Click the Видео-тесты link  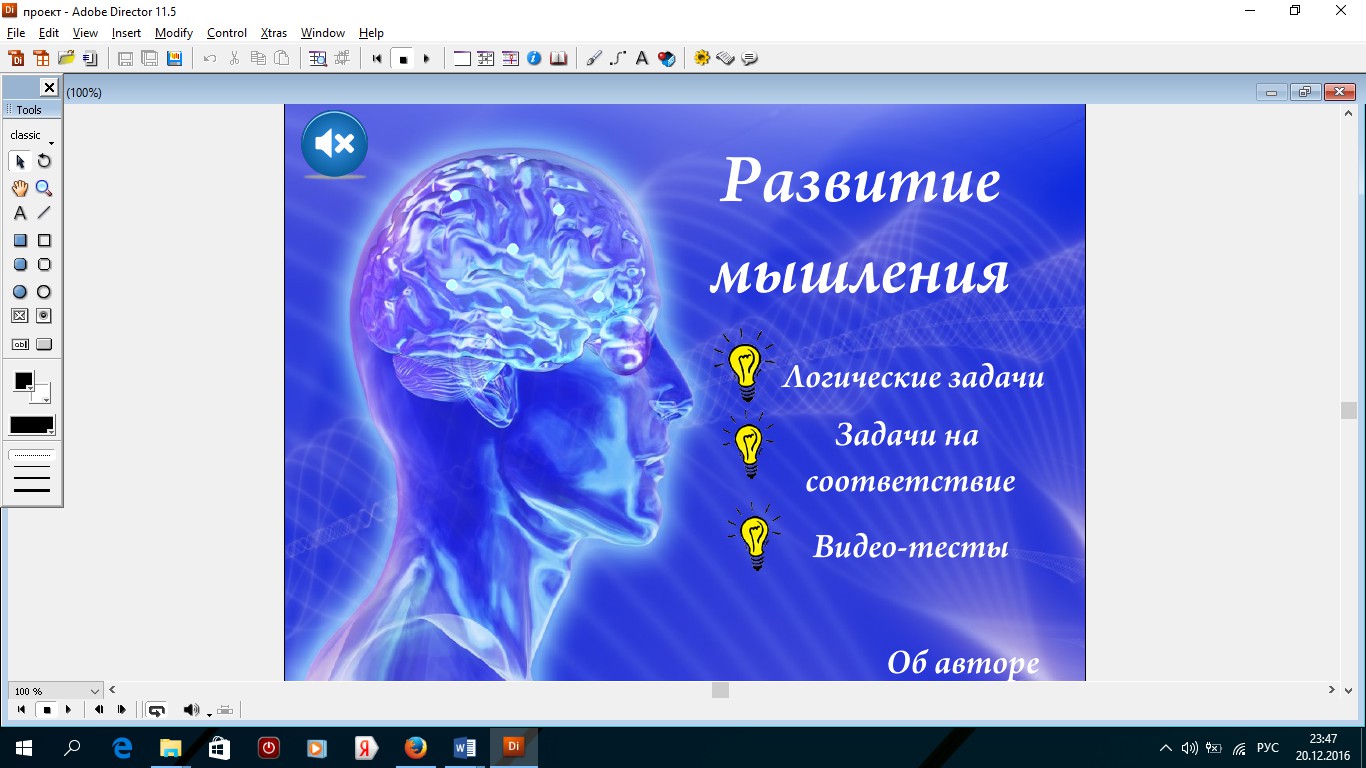(911, 547)
